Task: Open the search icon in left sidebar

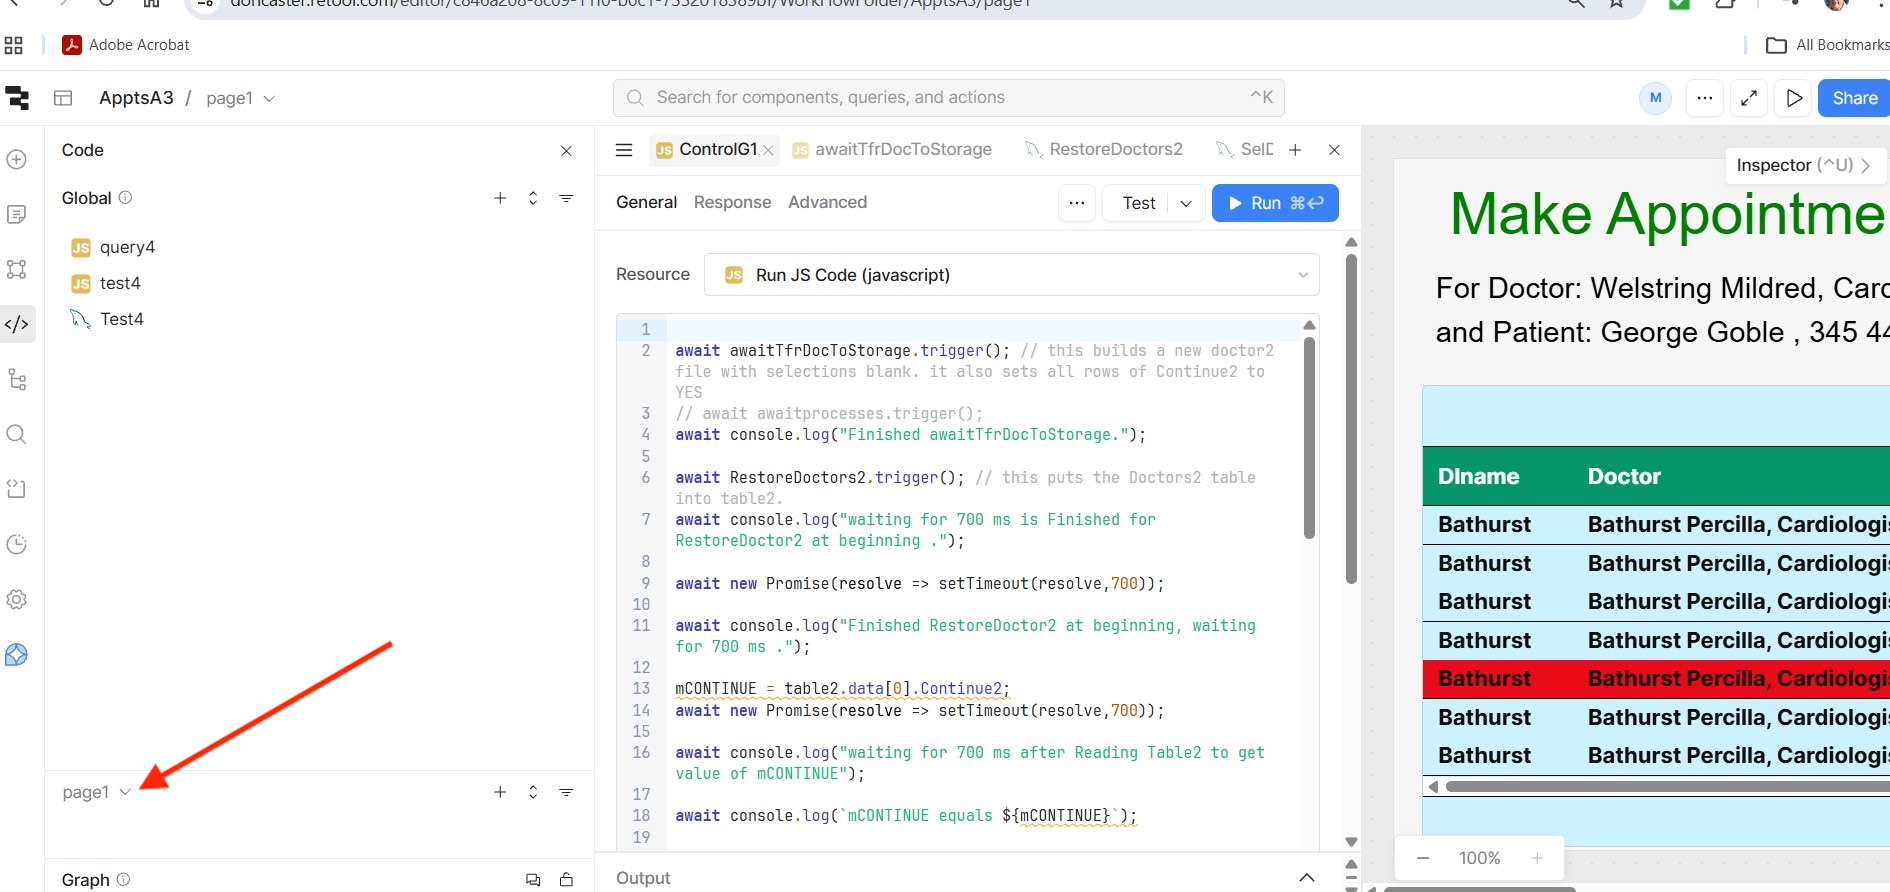Action: pos(17,434)
